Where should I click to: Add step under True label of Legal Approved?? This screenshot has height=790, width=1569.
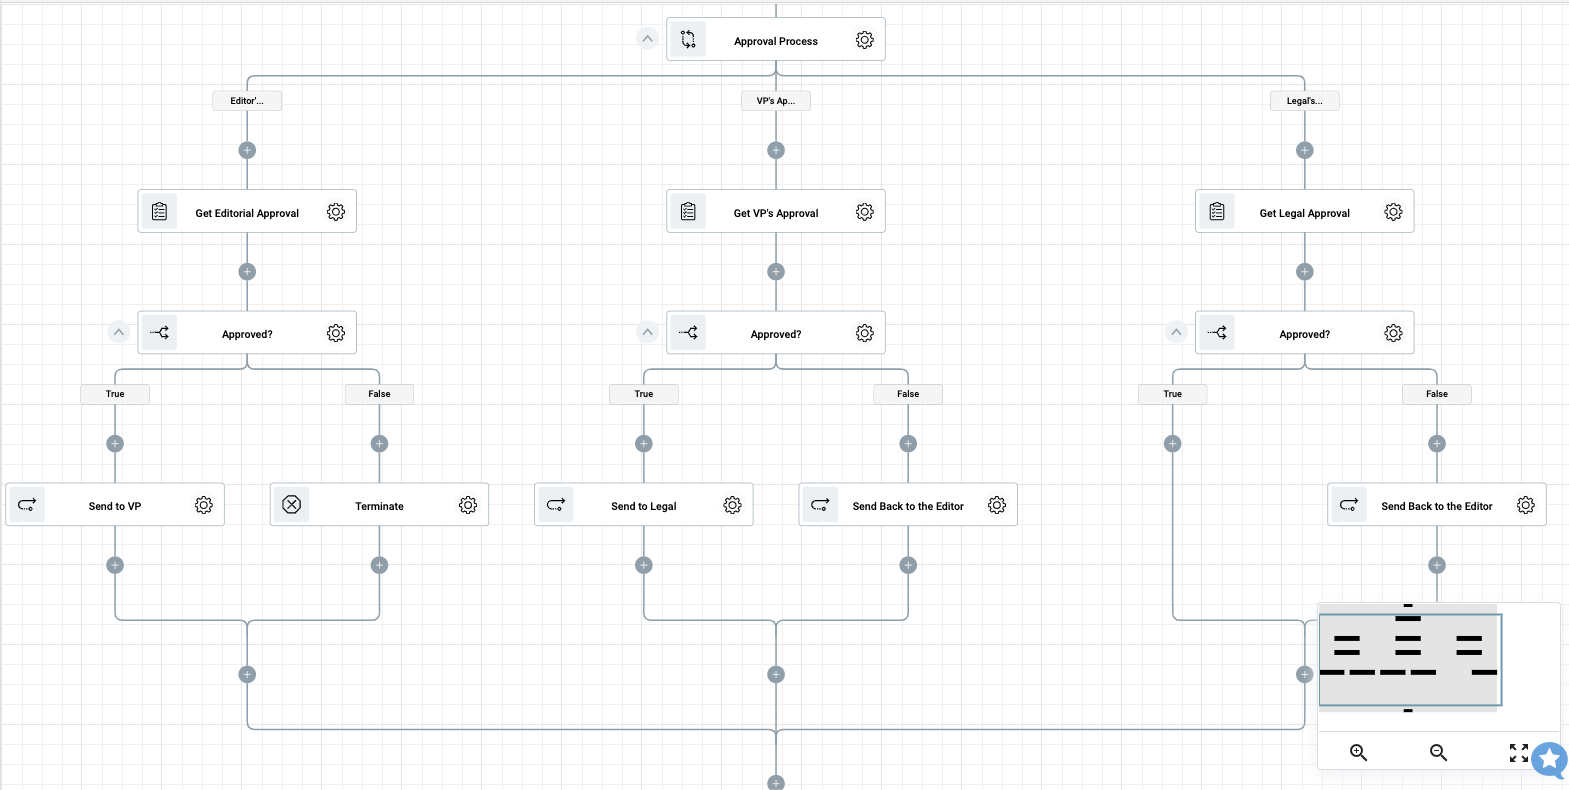pyautogui.click(x=1173, y=444)
